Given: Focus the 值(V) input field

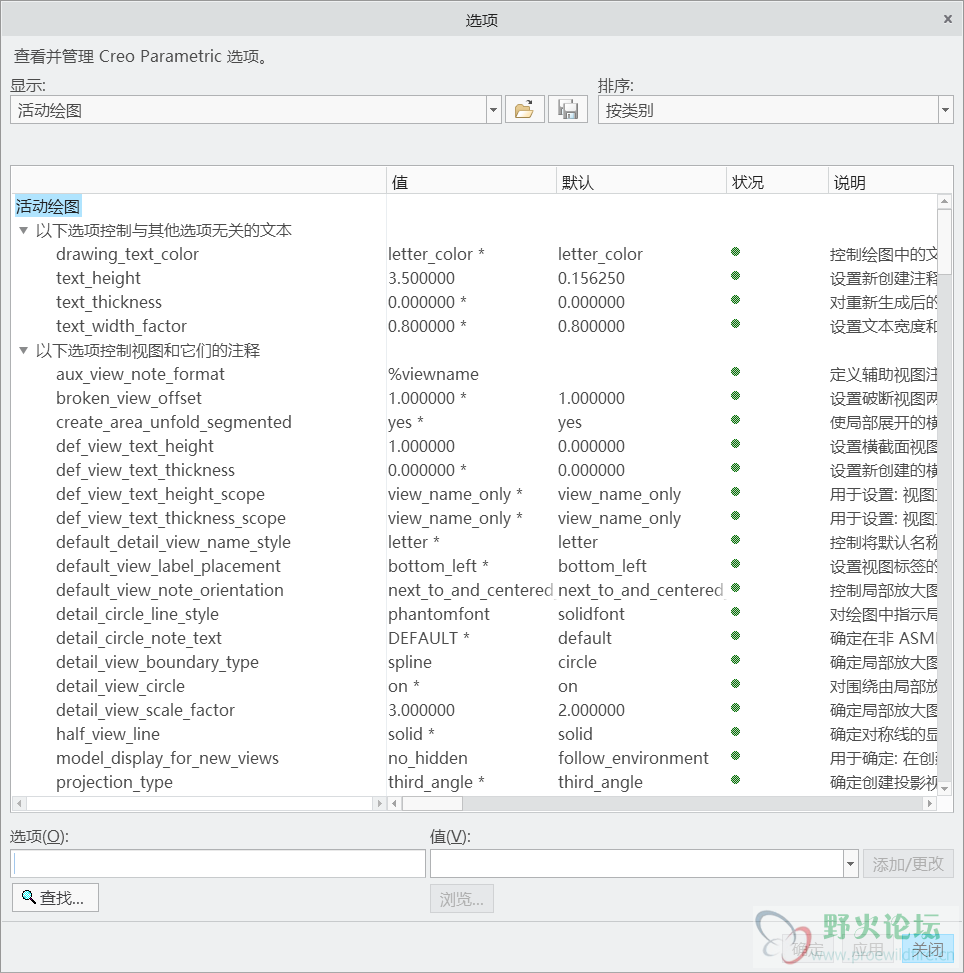Looking at the screenshot, I should tap(637, 864).
